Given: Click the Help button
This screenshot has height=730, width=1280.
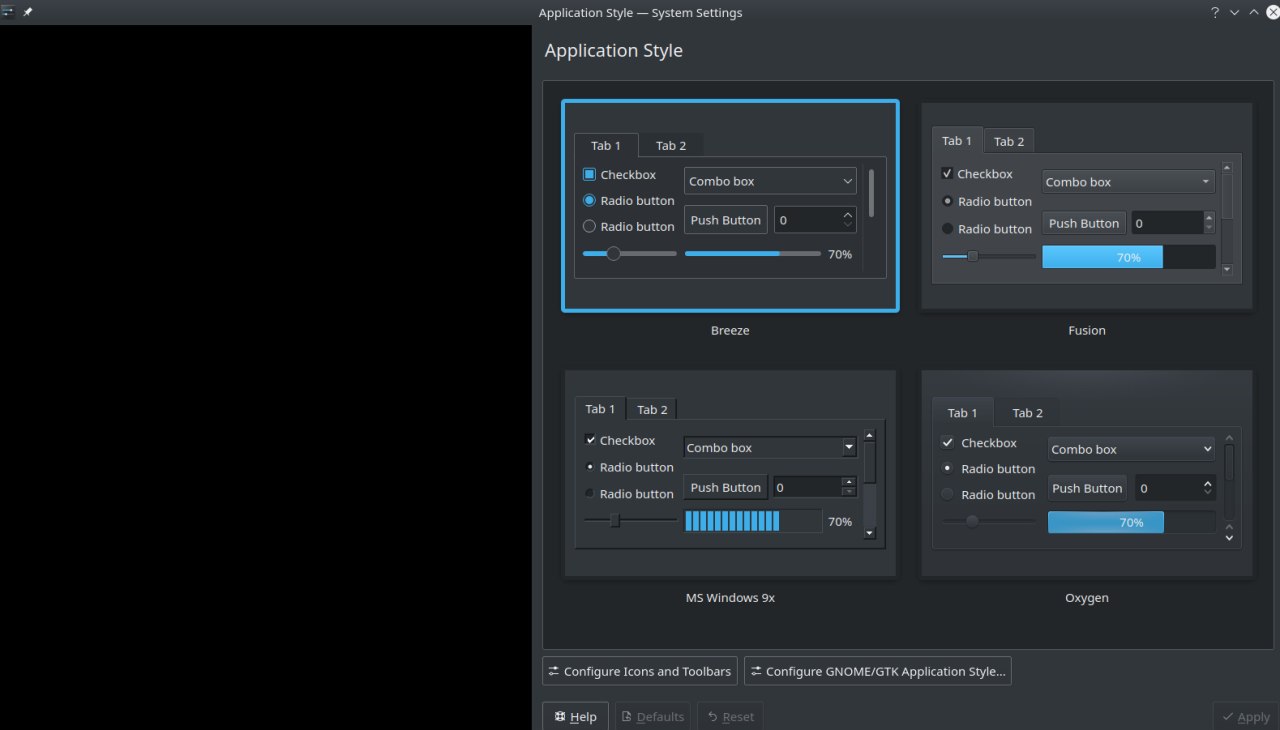Looking at the screenshot, I should click(575, 716).
